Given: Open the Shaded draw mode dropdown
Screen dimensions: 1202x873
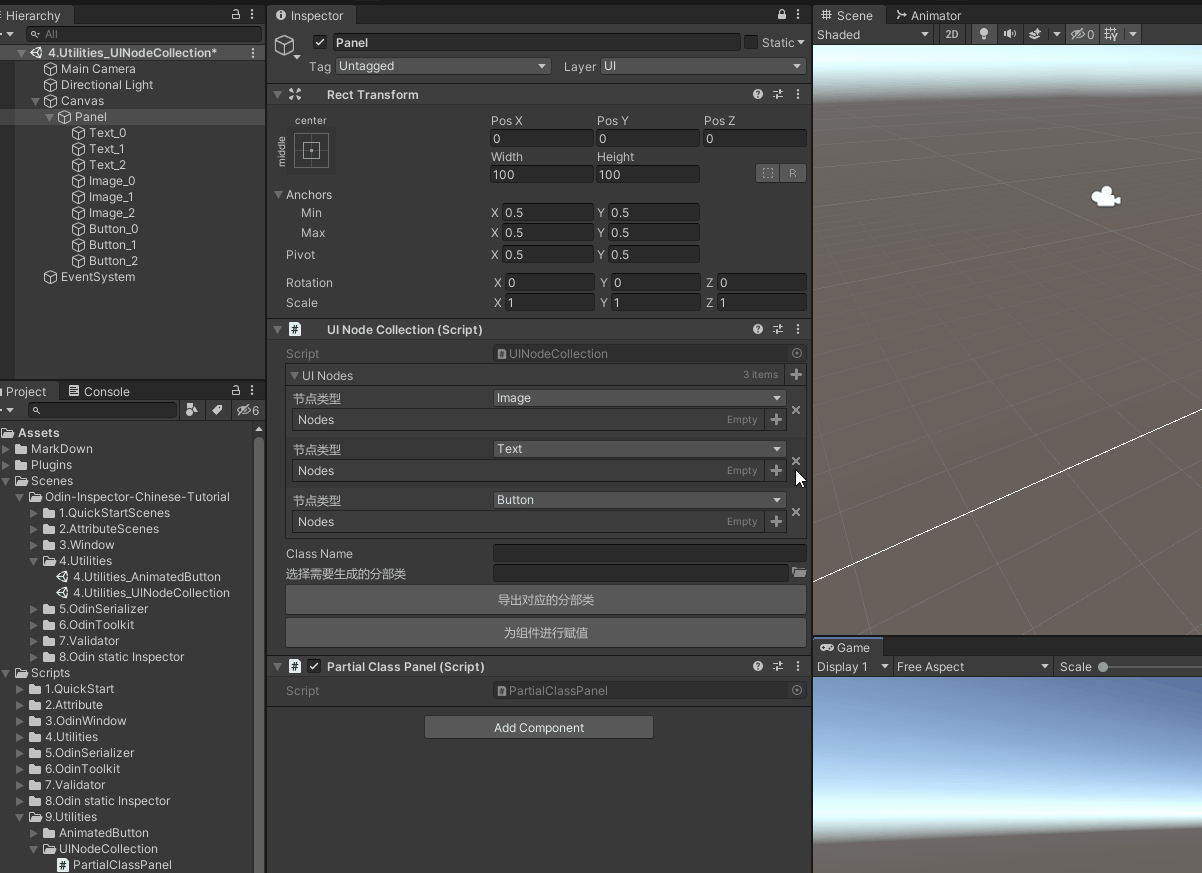Looking at the screenshot, I should point(873,34).
